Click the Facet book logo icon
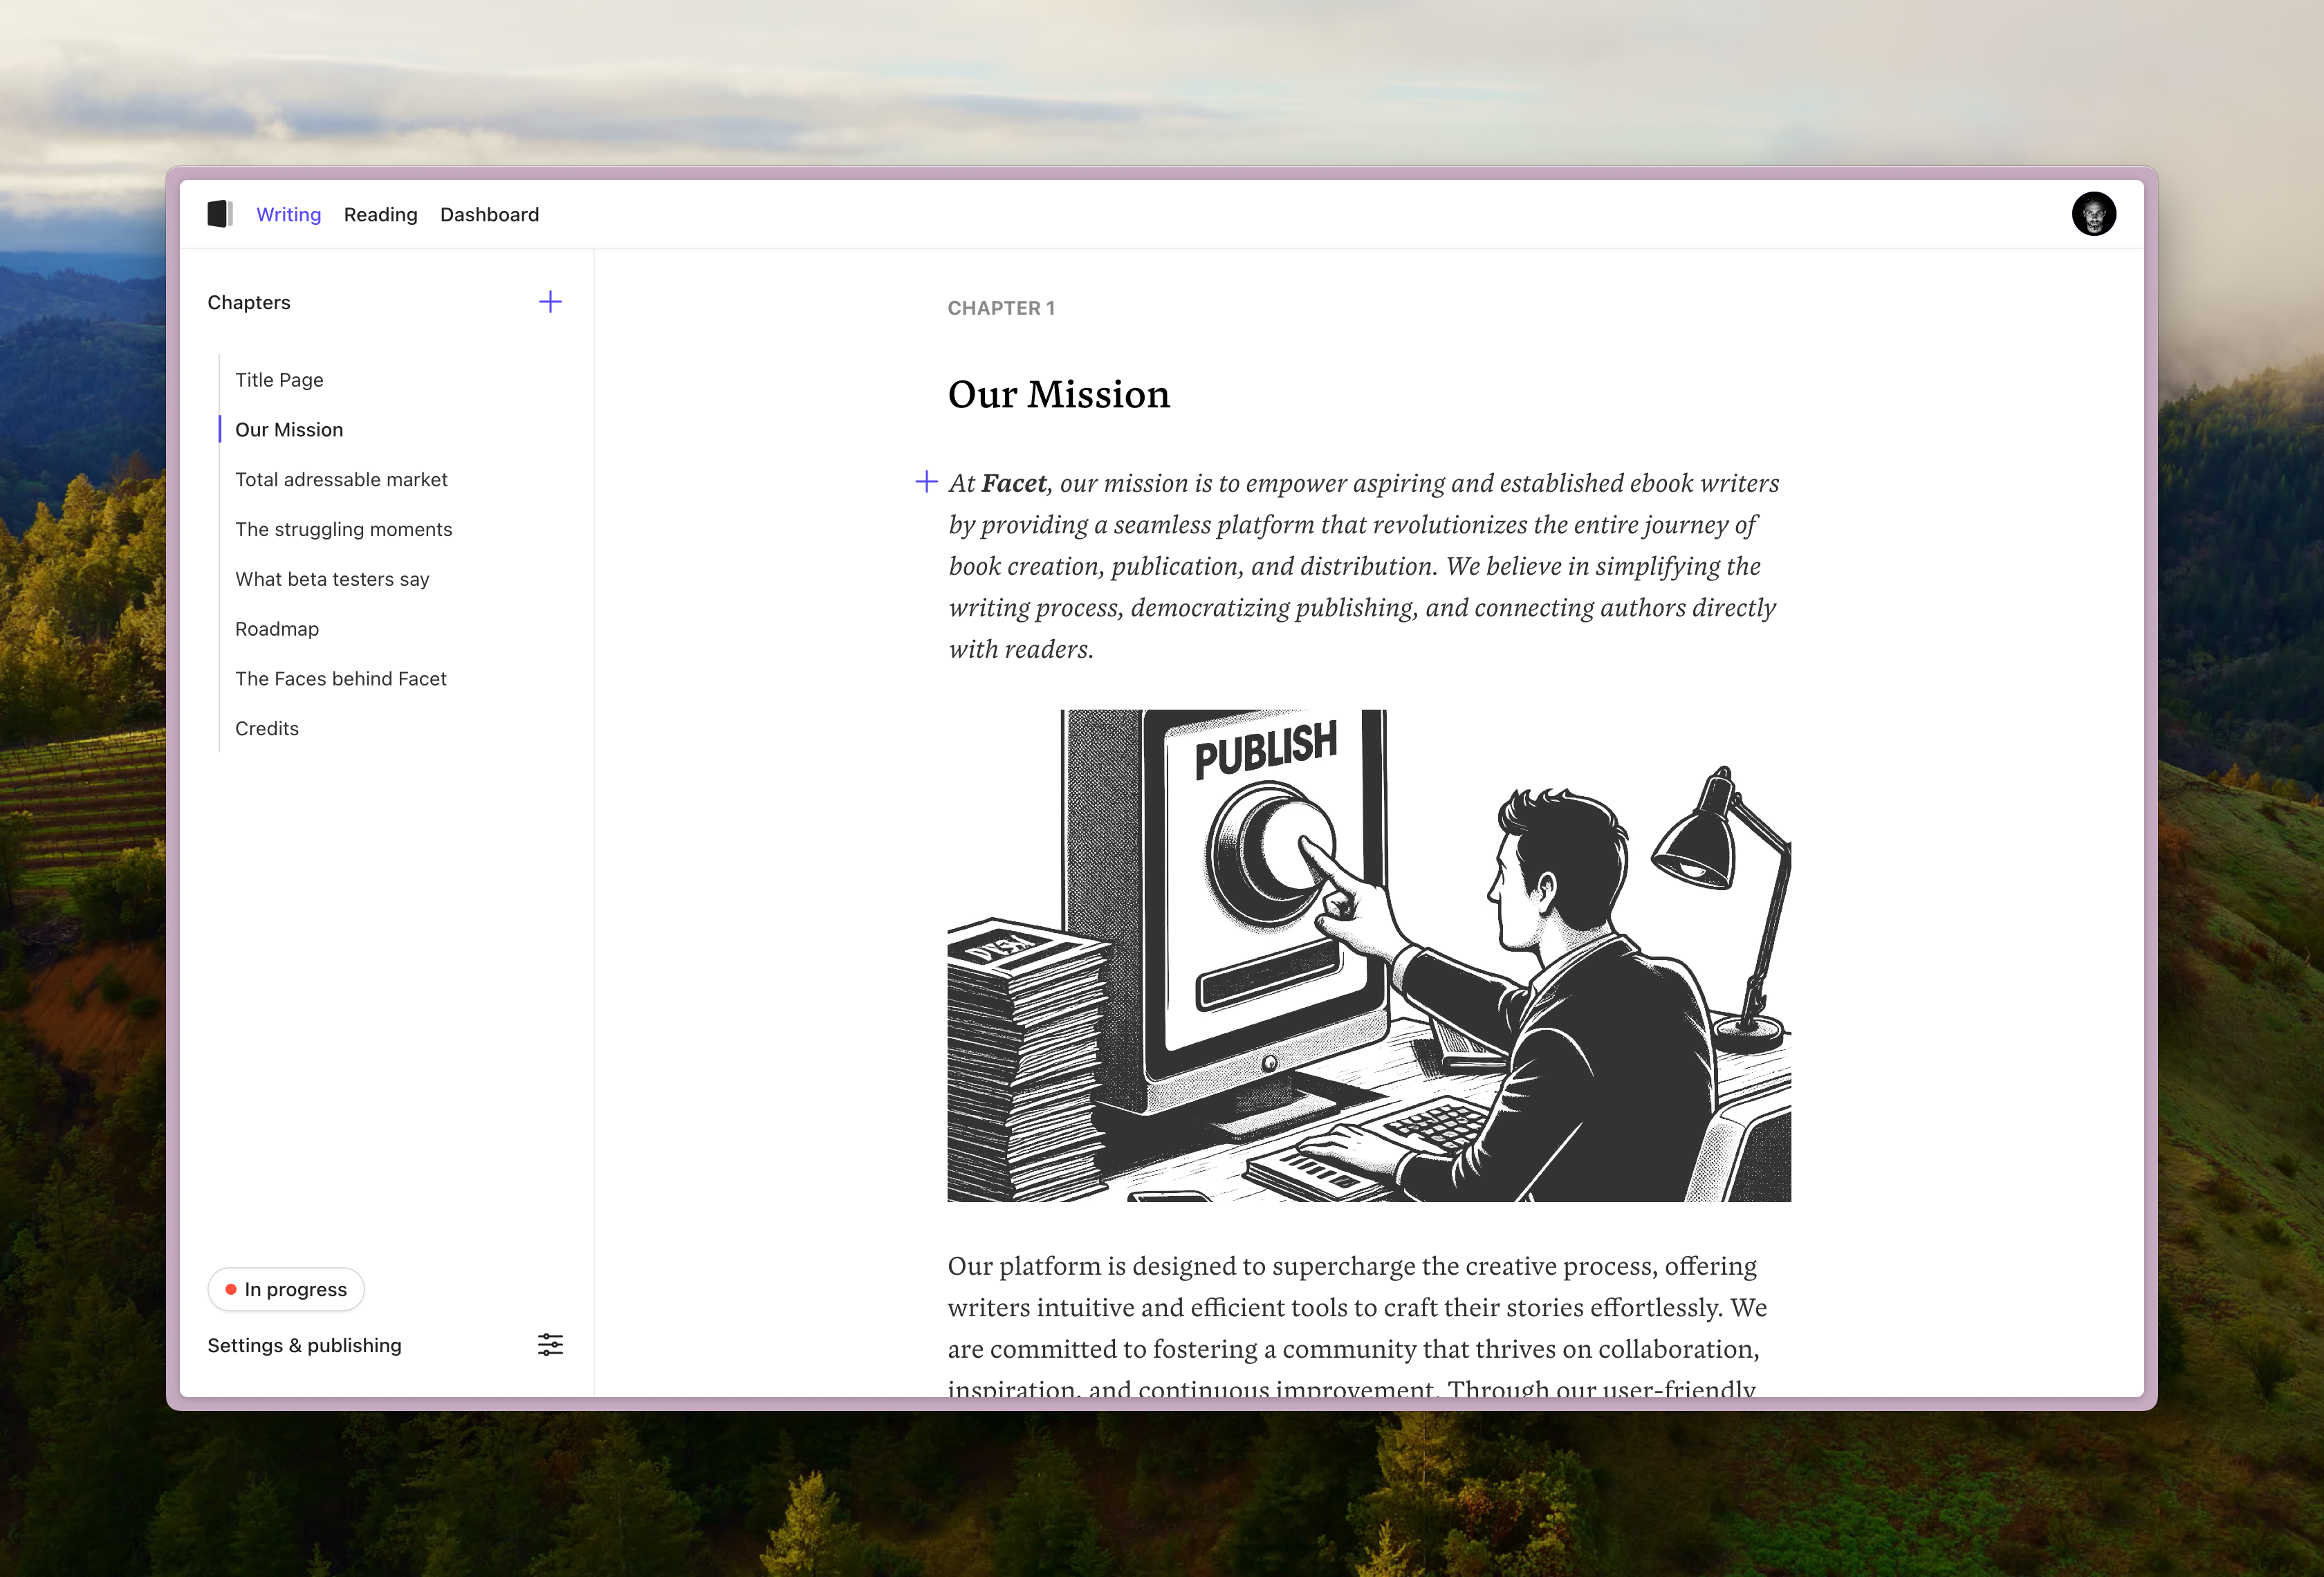This screenshot has height=1577, width=2324. point(220,214)
